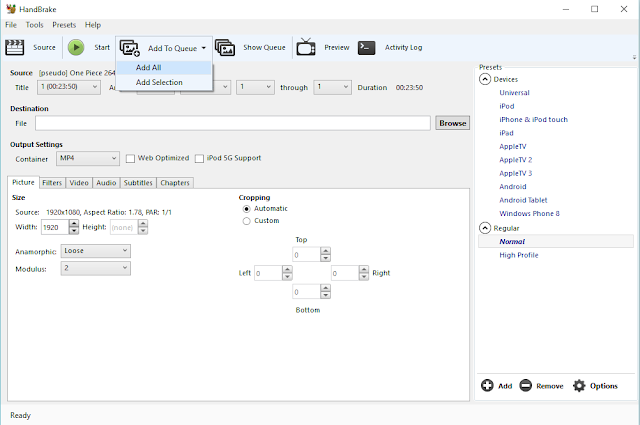This screenshot has height=425, width=640.
Task: Open the Title dropdown
Action: point(69,87)
